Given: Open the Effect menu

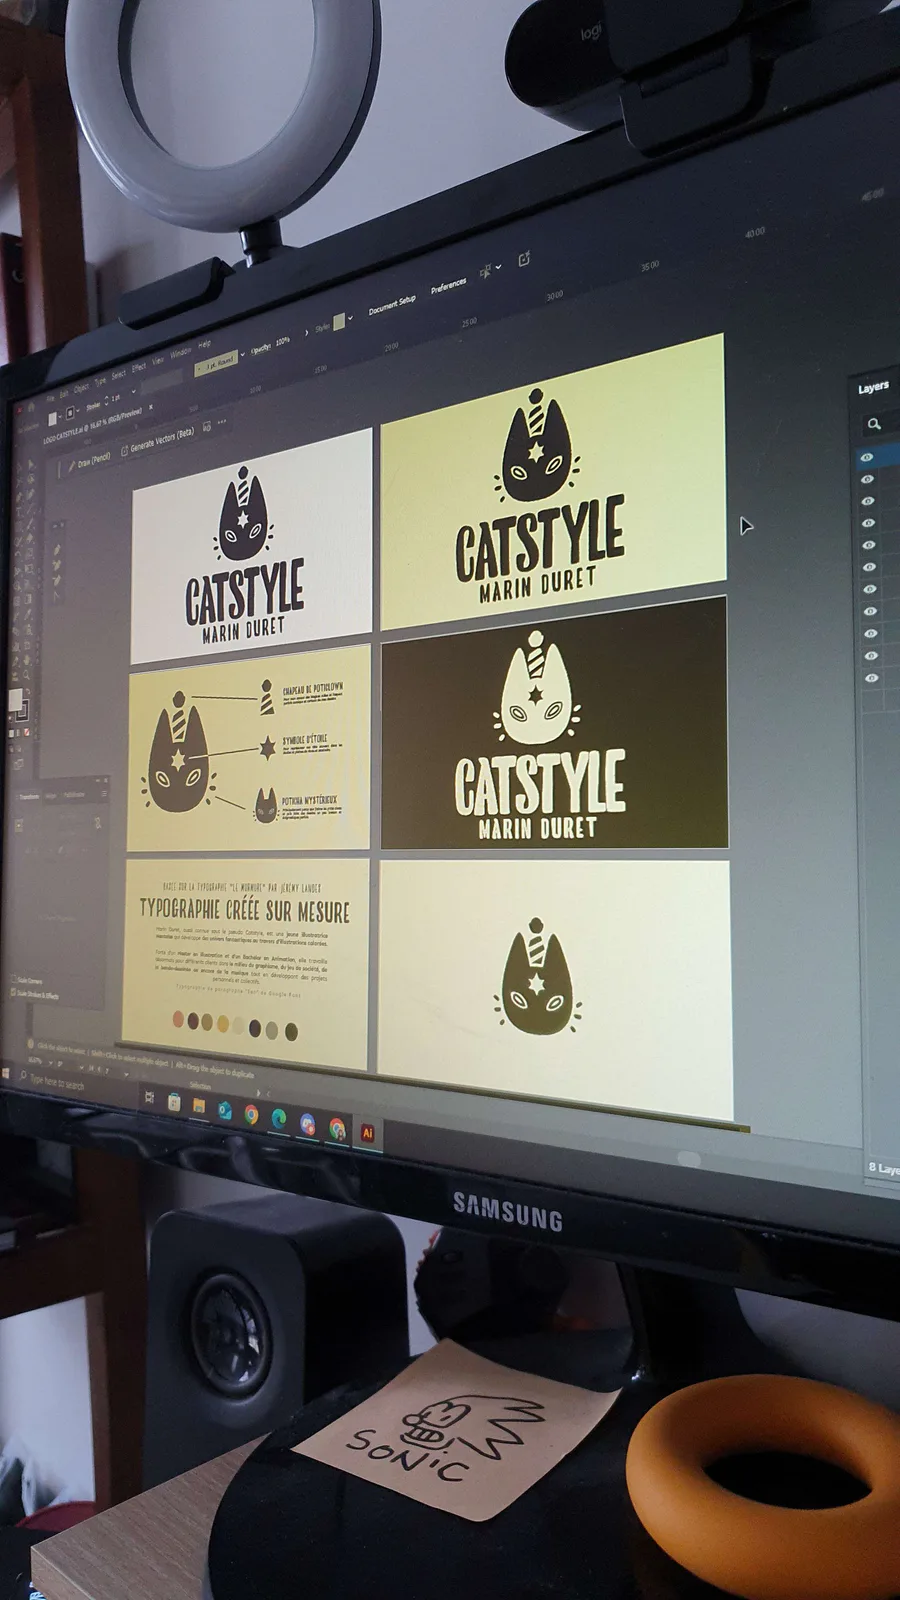Looking at the screenshot, I should tap(139, 368).
